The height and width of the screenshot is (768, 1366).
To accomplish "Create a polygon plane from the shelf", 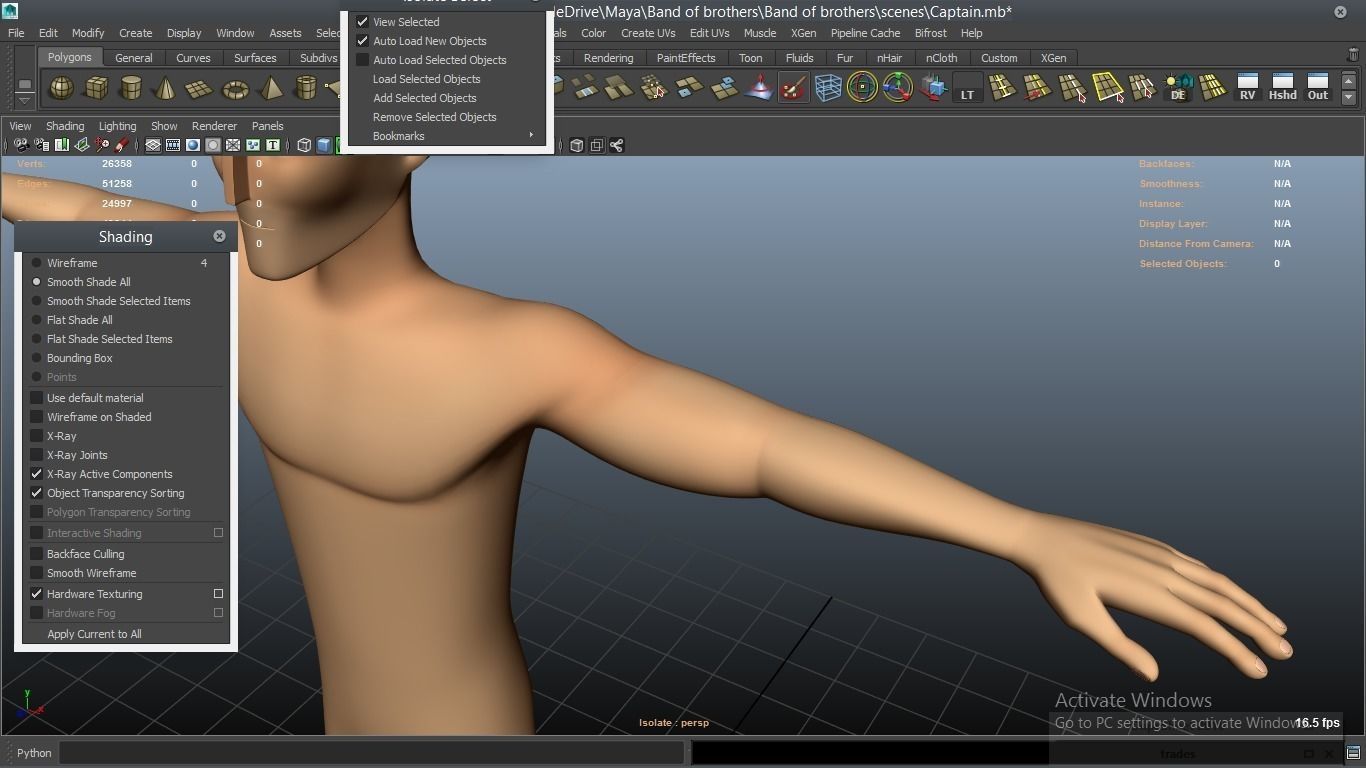I will click(200, 89).
